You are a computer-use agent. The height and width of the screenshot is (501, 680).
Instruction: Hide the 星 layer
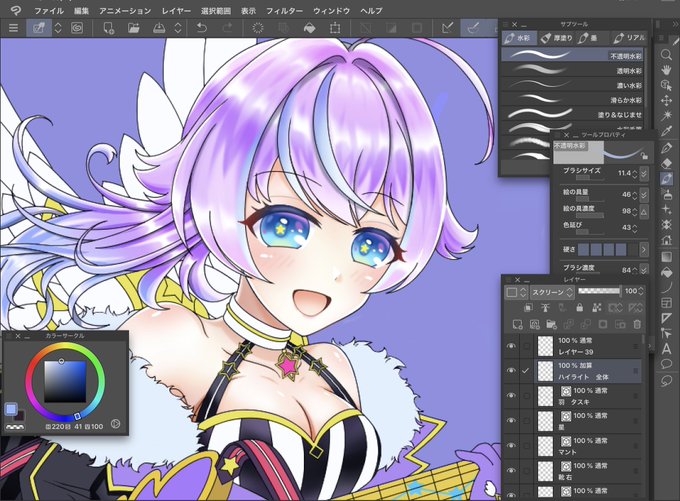511,421
